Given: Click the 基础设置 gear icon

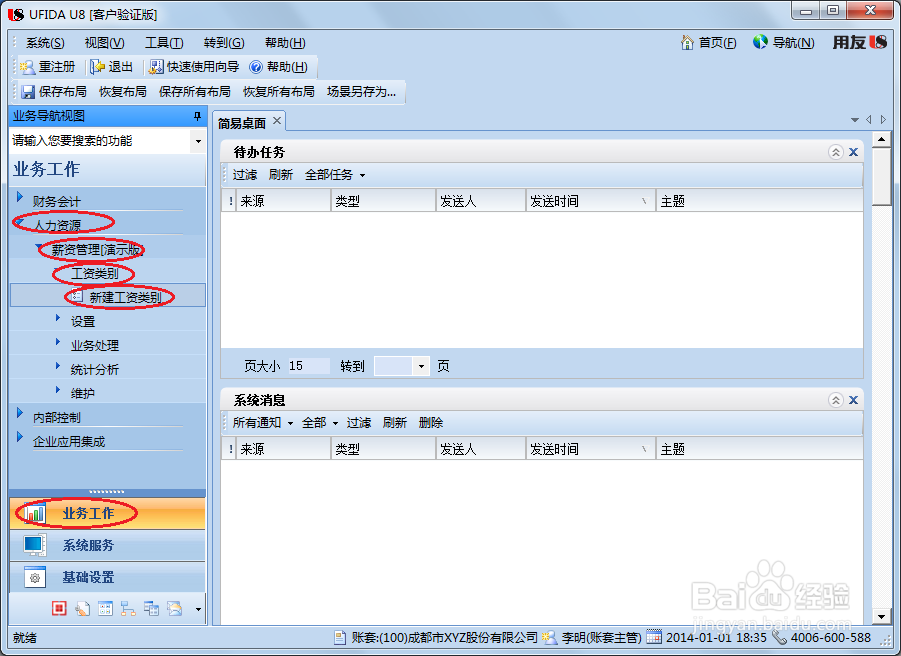Looking at the screenshot, I should pyautogui.click(x=34, y=577).
